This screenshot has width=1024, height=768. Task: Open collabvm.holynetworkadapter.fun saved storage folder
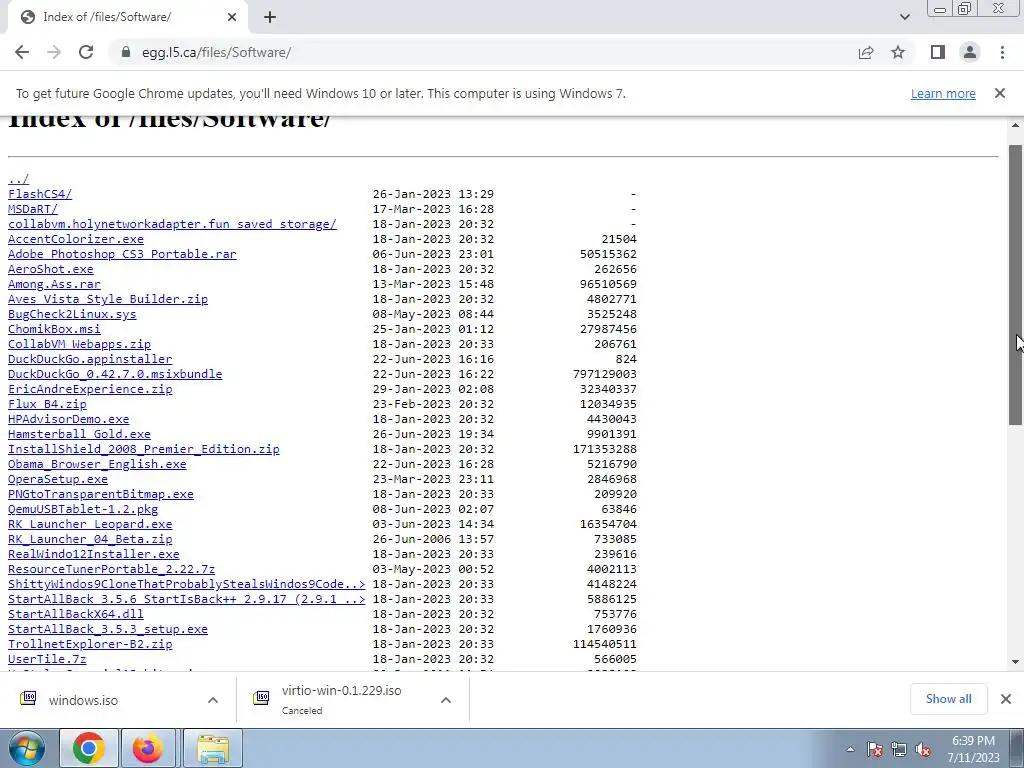pyautogui.click(x=172, y=224)
